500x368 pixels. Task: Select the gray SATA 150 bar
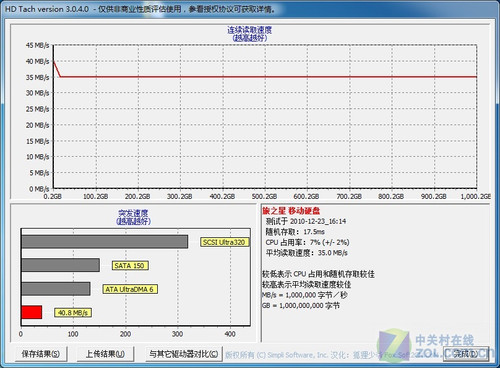(x=61, y=265)
